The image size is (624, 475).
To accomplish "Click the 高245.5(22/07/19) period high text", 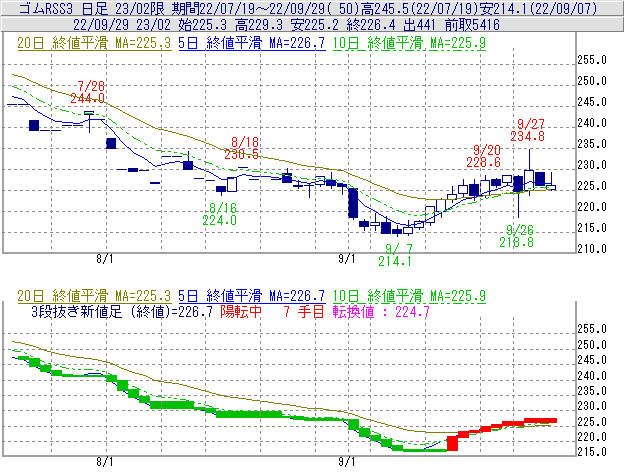I will pyautogui.click(x=419, y=8).
